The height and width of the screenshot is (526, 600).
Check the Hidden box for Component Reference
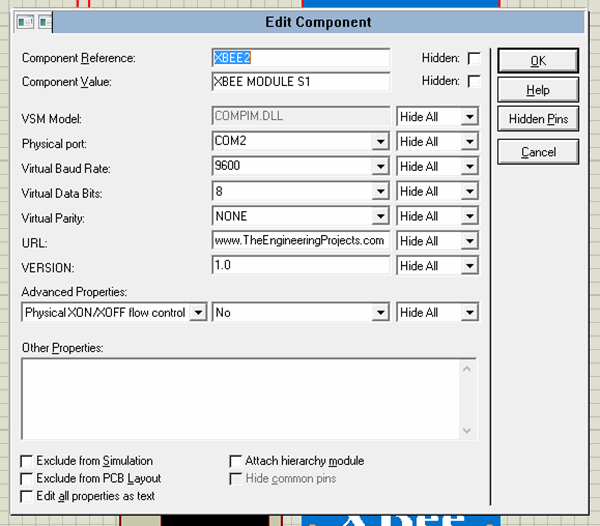[474, 59]
